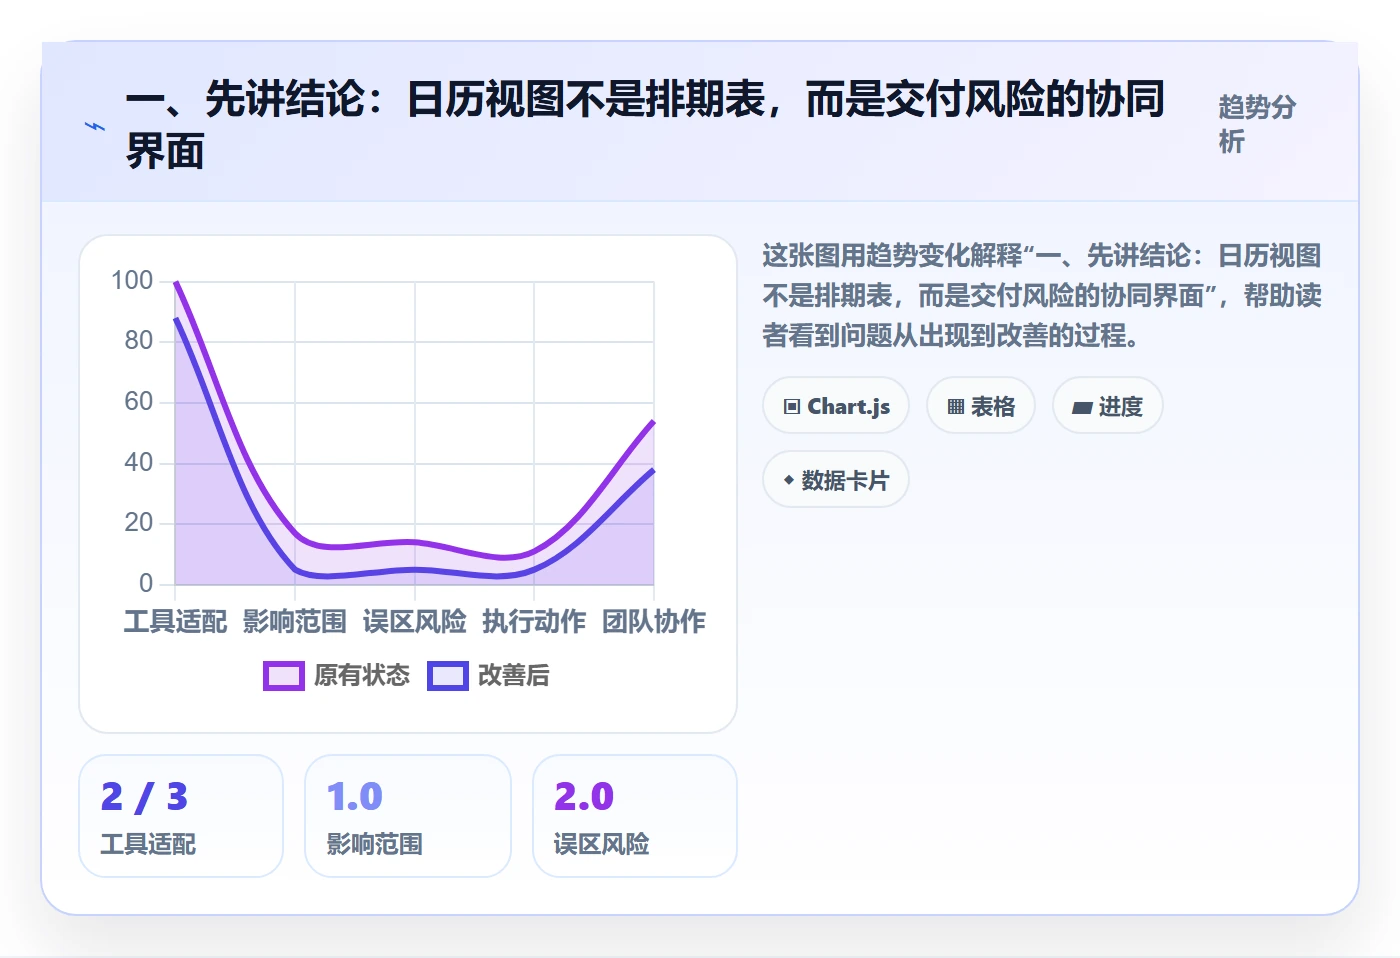Open the 2.0 误区风险 stat card
This screenshot has height=958, width=1400.
[x=635, y=816]
